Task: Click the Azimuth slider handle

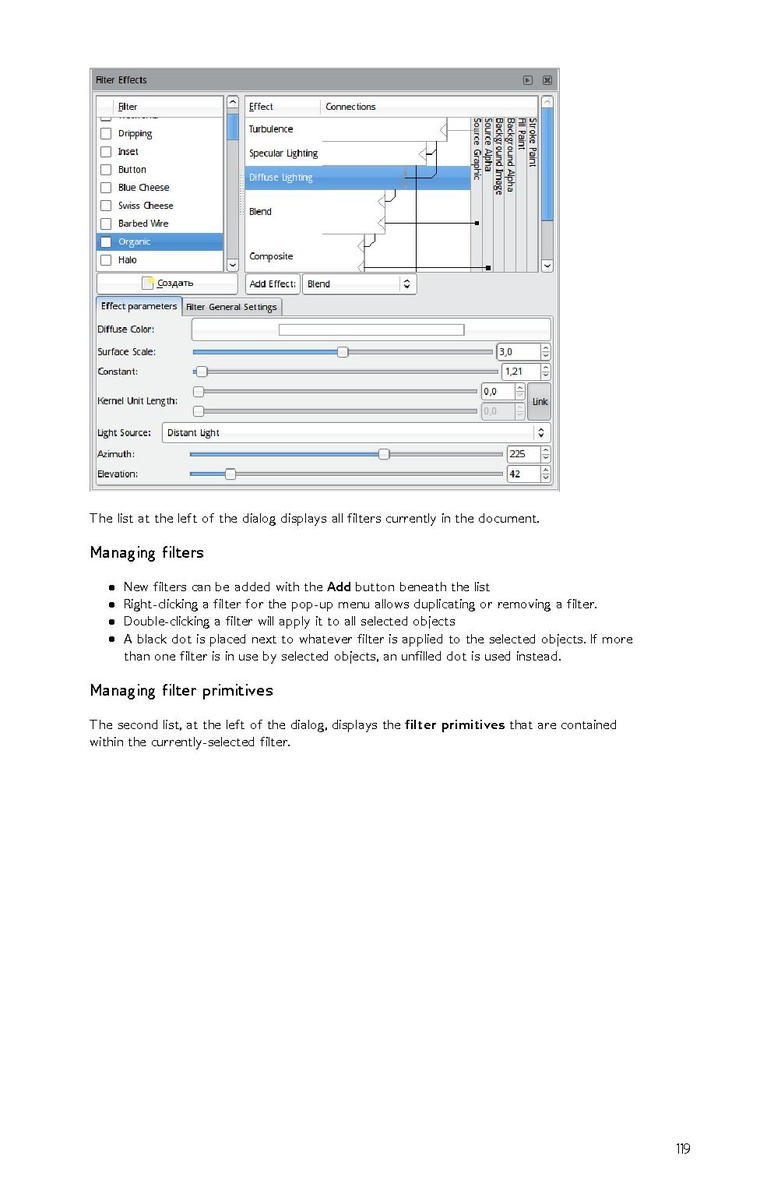Action: (x=384, y=455)
